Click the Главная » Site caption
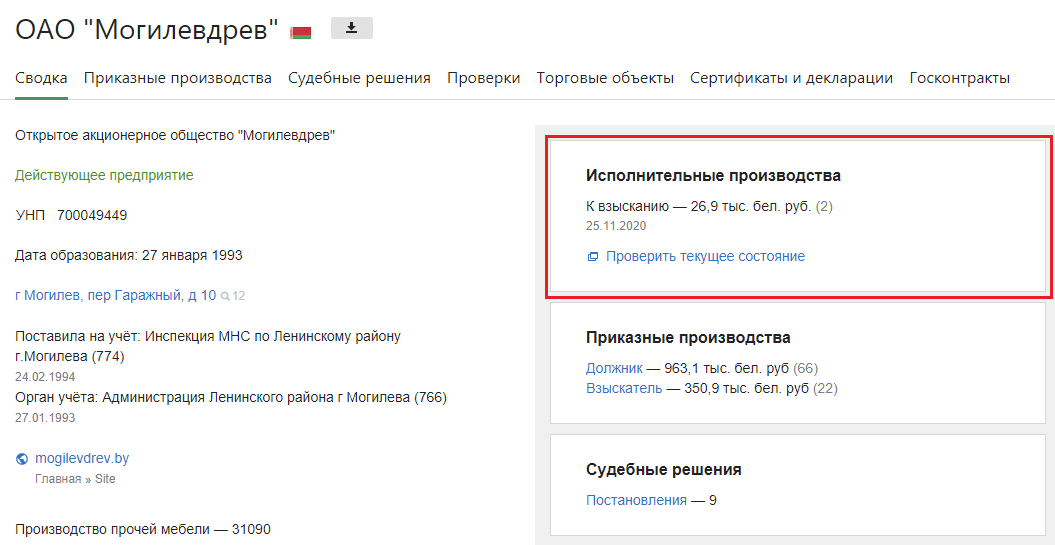This screenshot has height=545, width=1055. coord(75,479)
